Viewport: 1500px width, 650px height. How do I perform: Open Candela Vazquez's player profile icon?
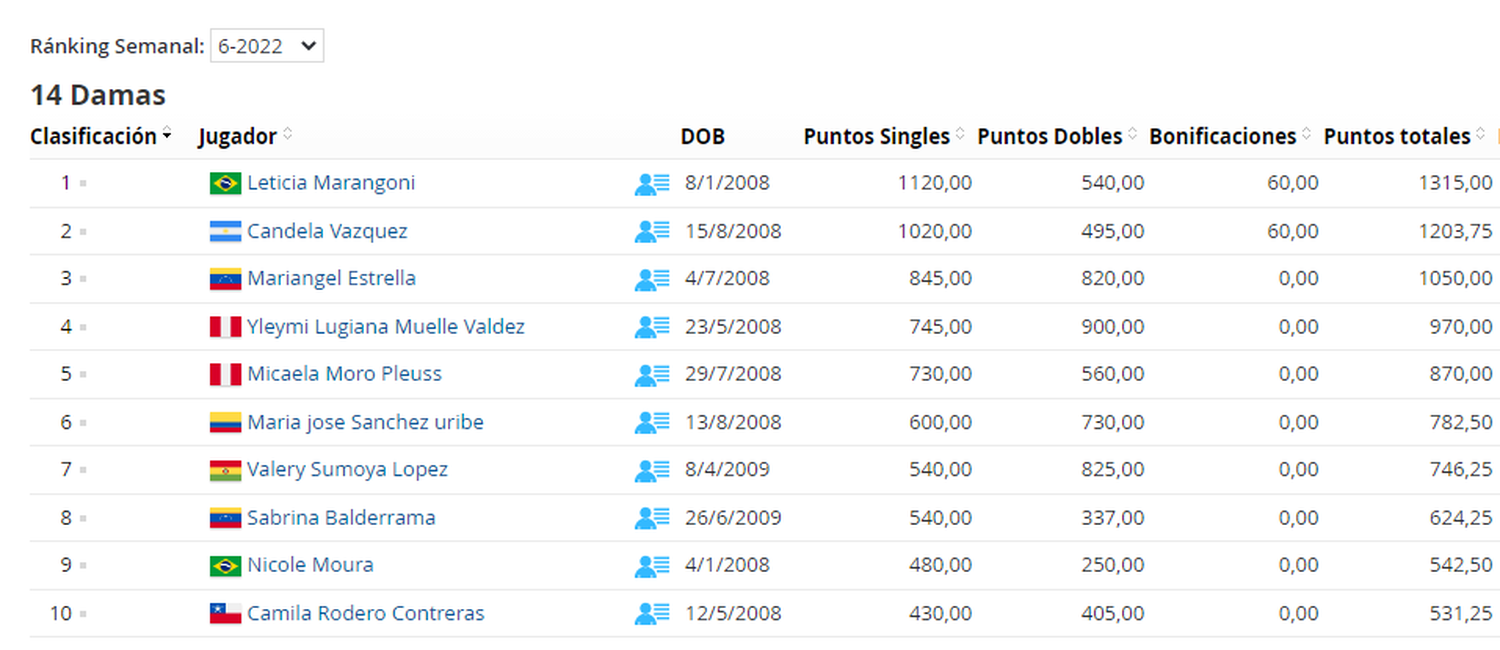point(652,231)
